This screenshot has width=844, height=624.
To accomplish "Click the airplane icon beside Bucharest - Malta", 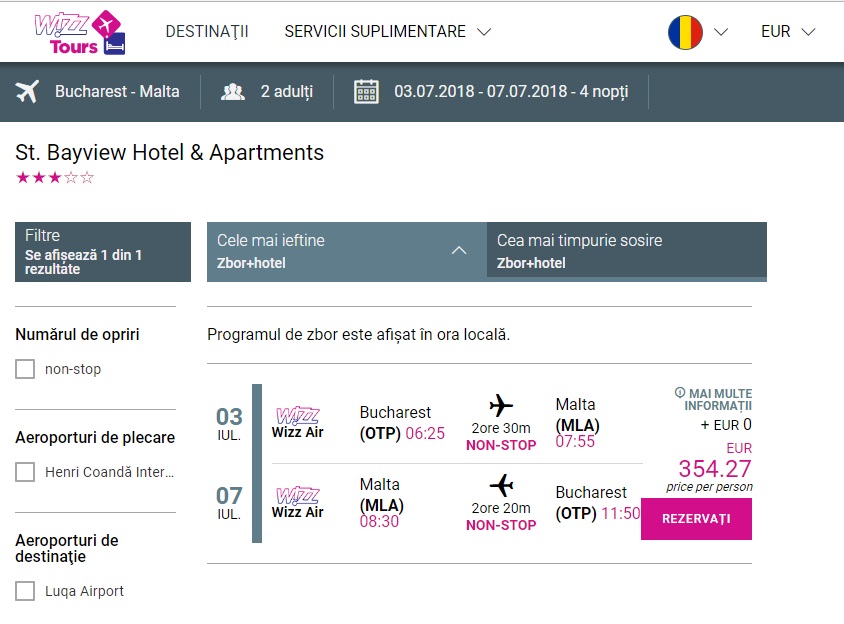I will click(27, 92).
